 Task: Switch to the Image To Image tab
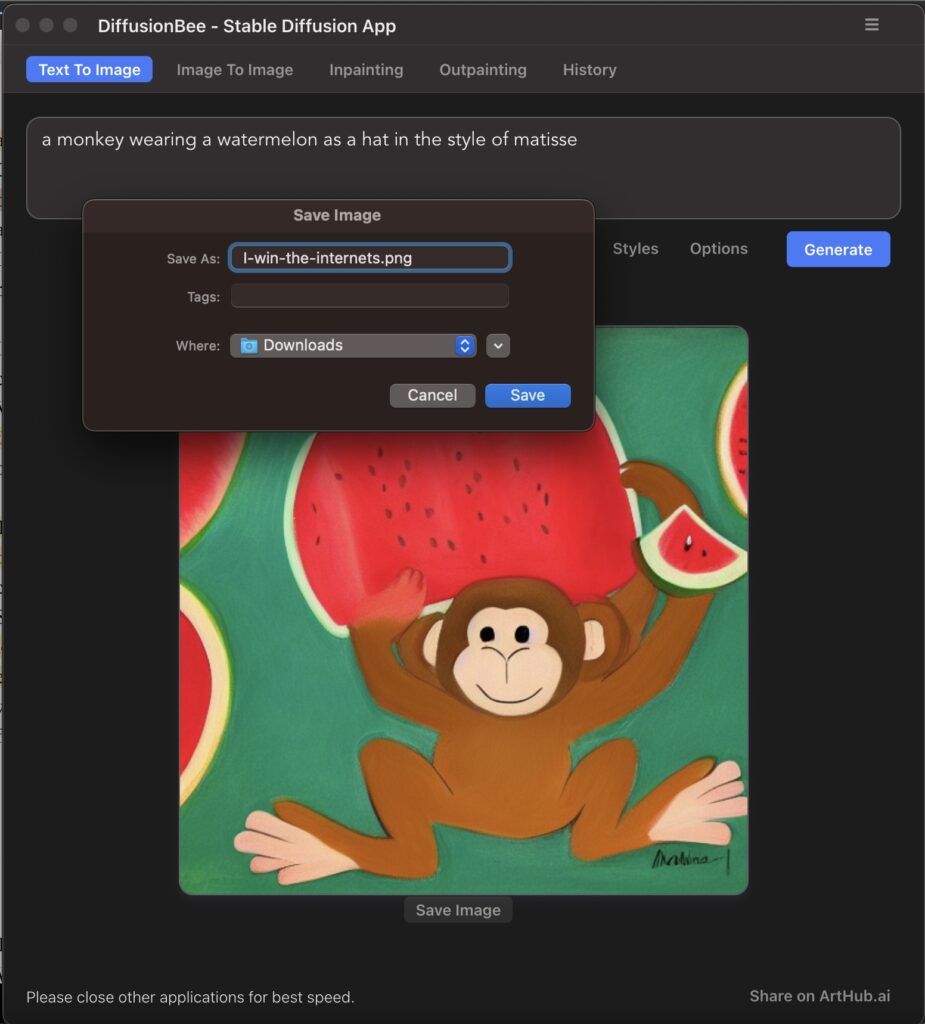click(235, 70)
